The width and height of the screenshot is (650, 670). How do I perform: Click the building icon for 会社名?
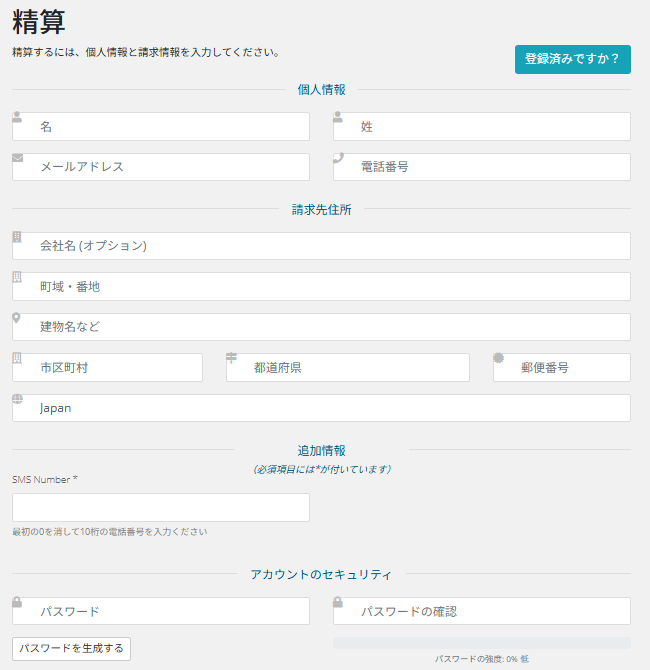(17, 237)
